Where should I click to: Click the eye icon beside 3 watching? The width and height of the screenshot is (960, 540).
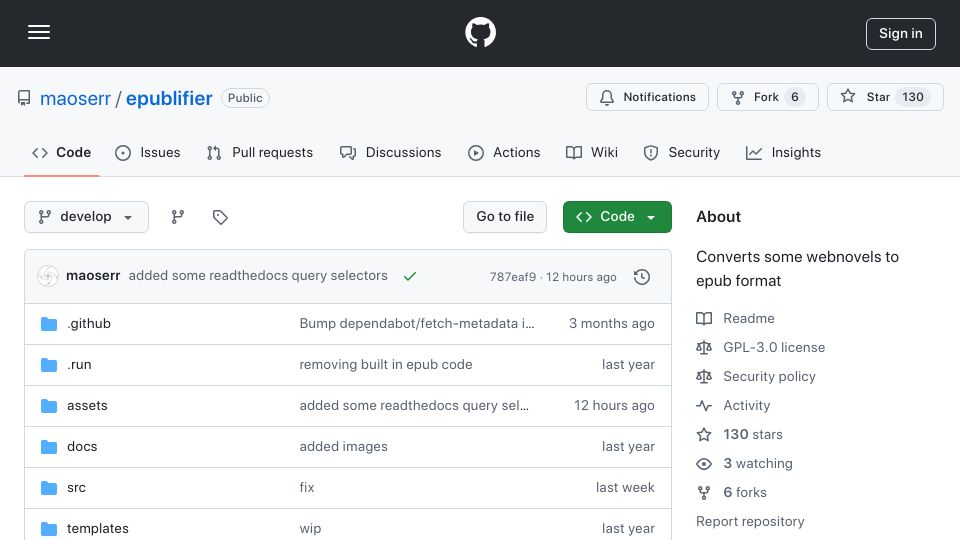[x=704, y=464]
